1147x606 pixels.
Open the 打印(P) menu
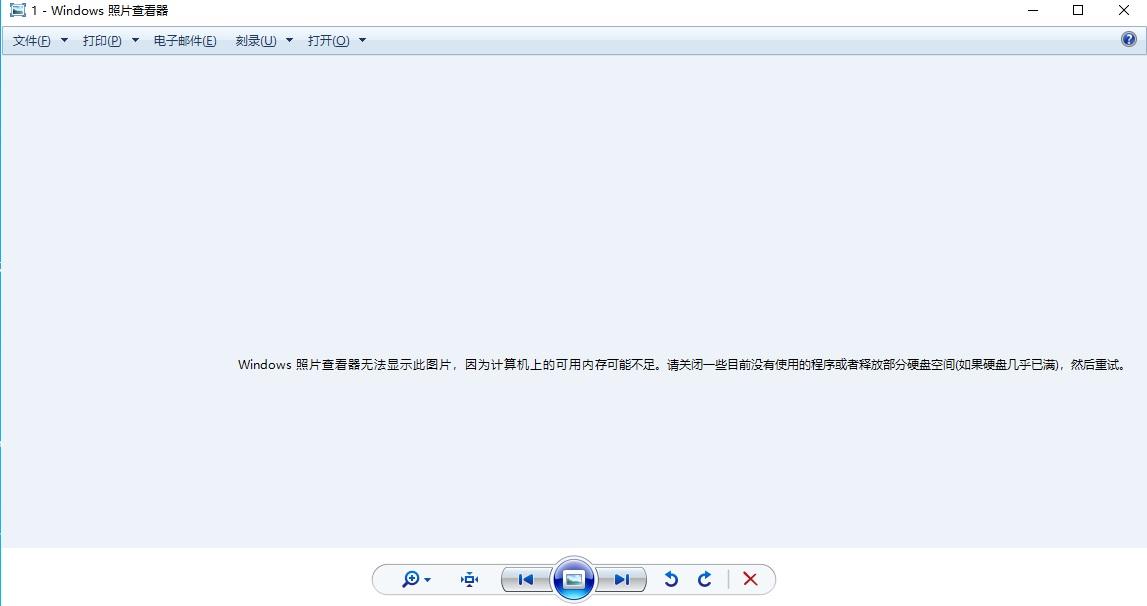click(x=102, y=41)
